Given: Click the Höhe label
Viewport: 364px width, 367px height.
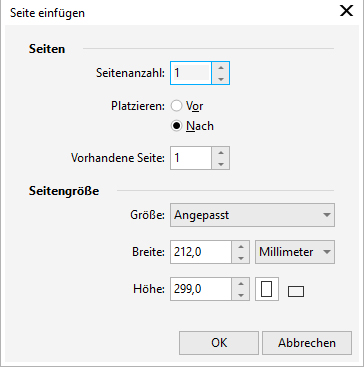Looking at the screenshot, I should coord(149,289).
